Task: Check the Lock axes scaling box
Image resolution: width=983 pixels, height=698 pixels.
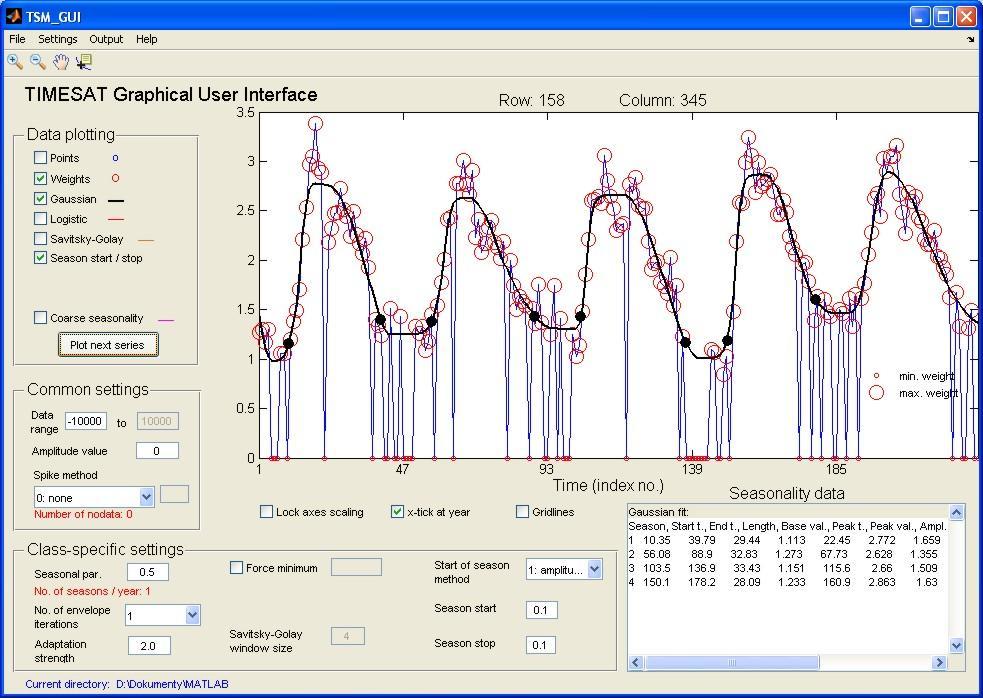Action: point(266,512)
